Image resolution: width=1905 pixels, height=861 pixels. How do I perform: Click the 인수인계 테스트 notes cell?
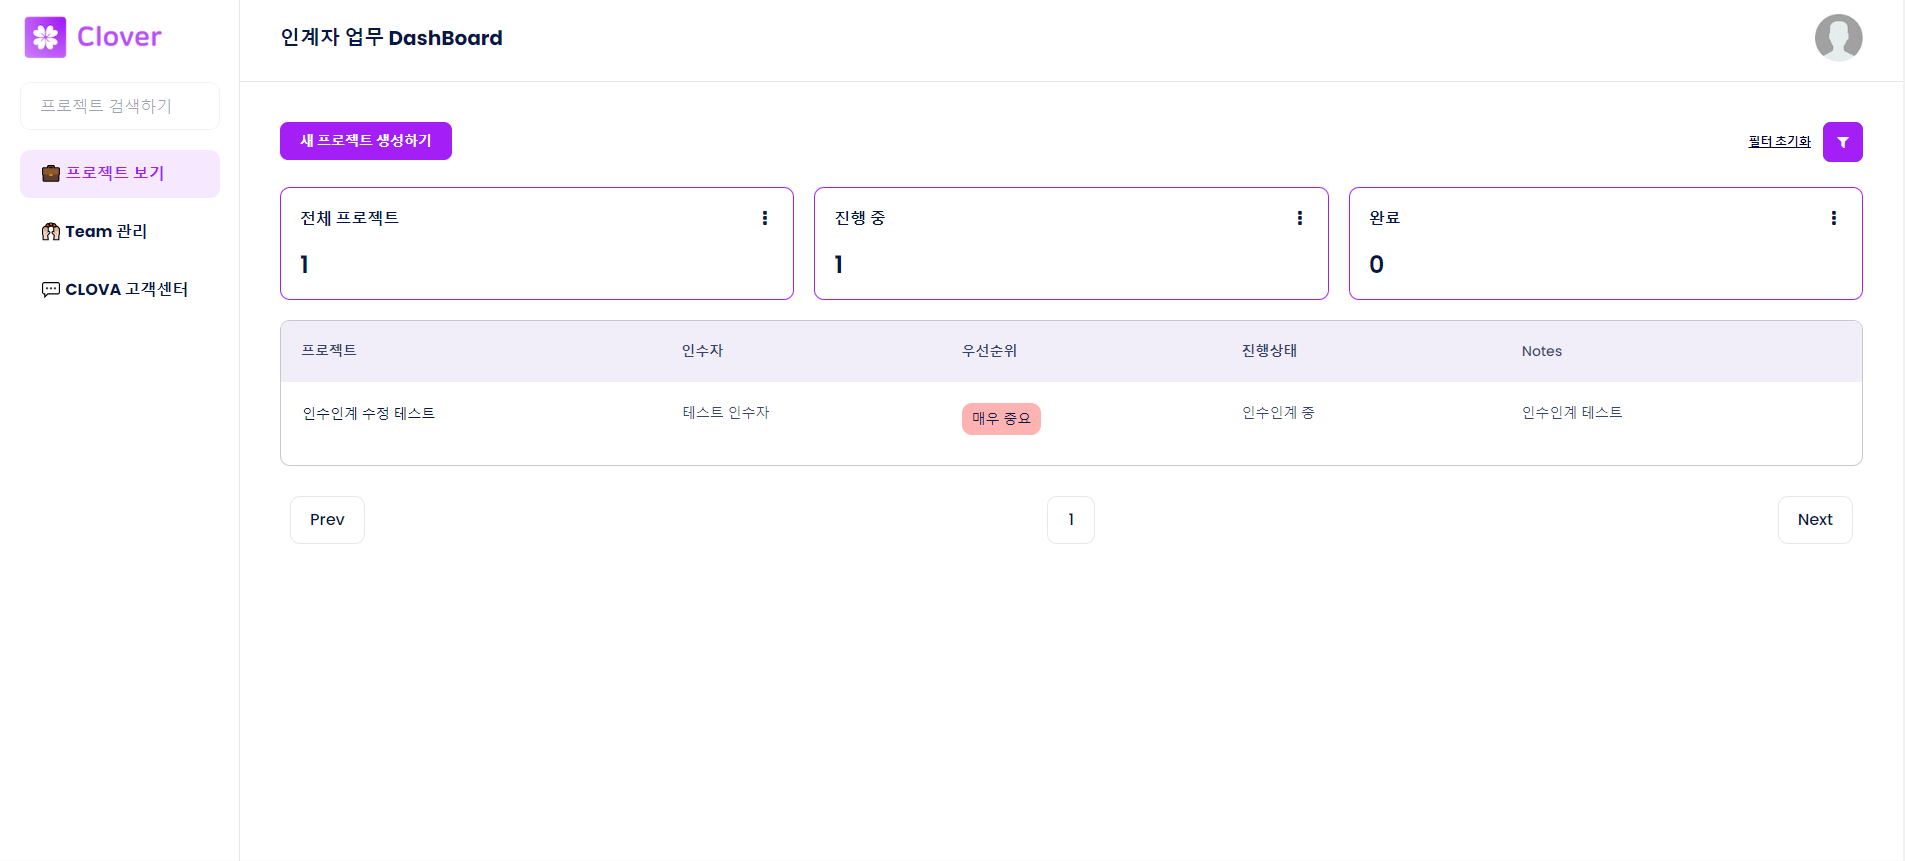(1572, 413)
